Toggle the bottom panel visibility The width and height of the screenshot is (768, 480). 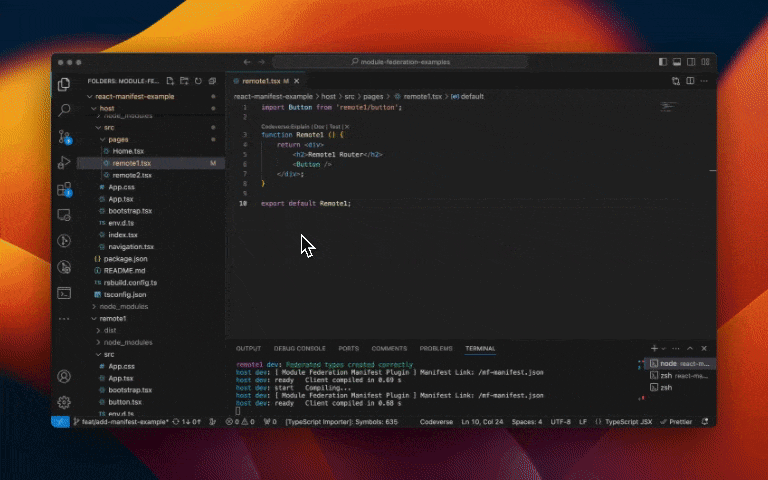coord(676,62)
